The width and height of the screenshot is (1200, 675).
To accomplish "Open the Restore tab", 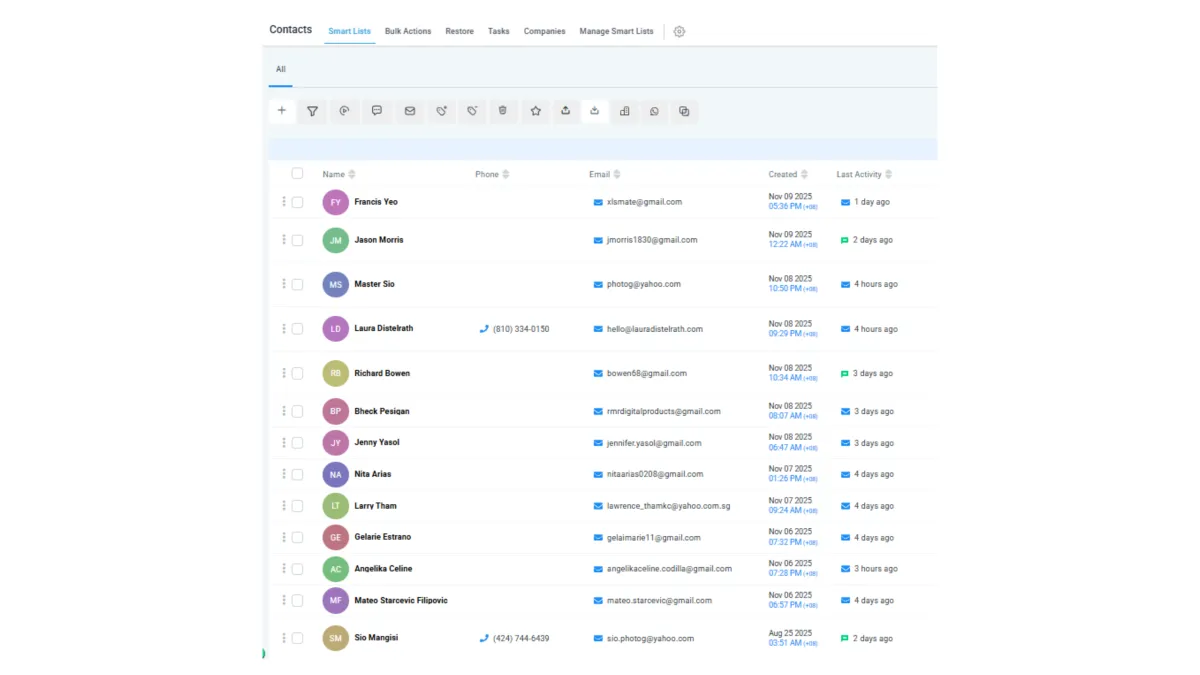I will pos(460,31).
